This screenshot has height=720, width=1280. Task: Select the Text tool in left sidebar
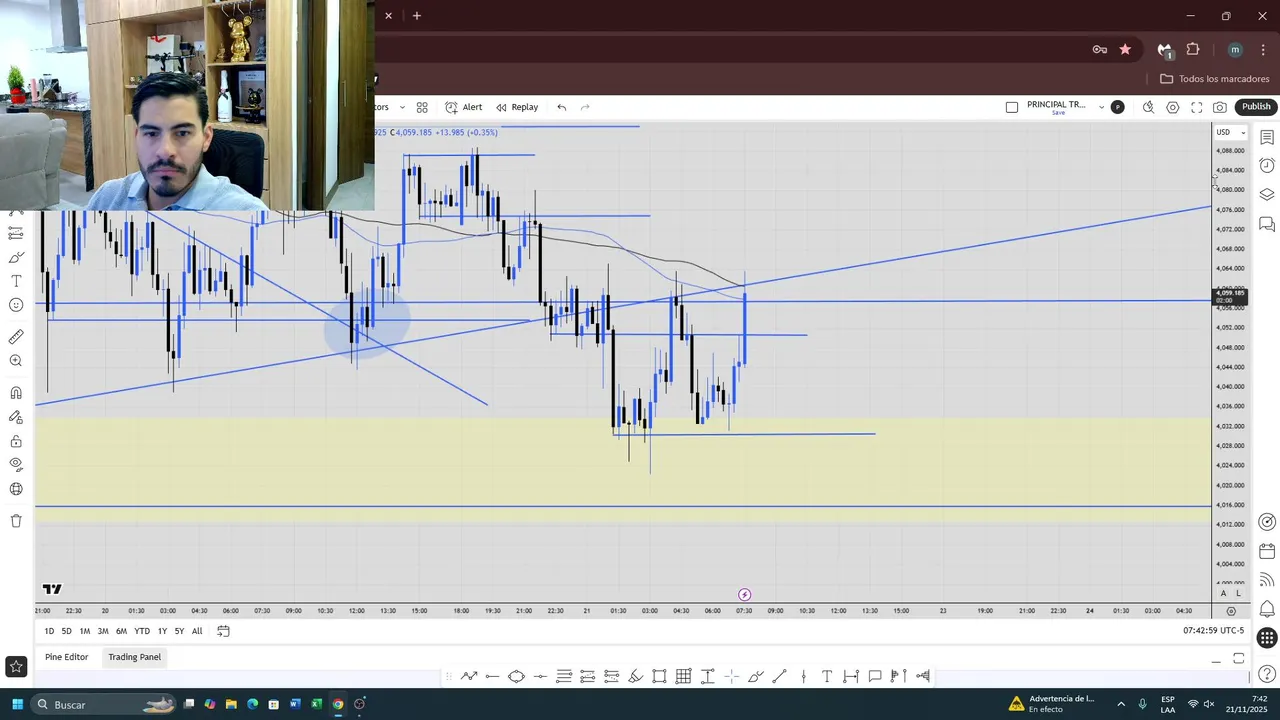16,281
